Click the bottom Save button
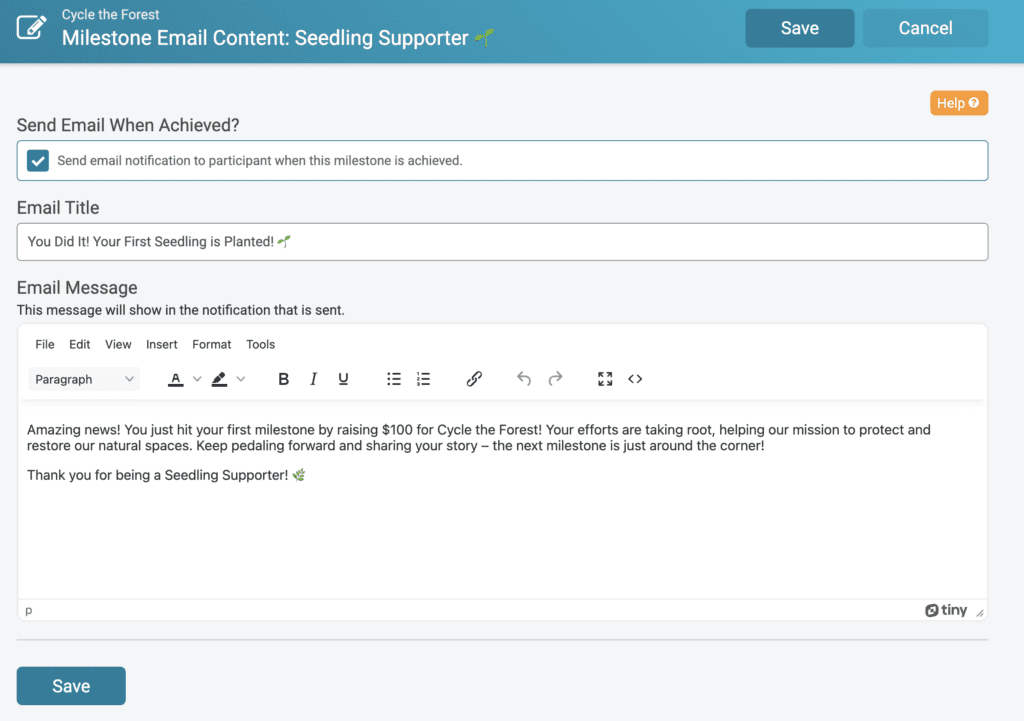1024x721 pixels. click(71, 686)
